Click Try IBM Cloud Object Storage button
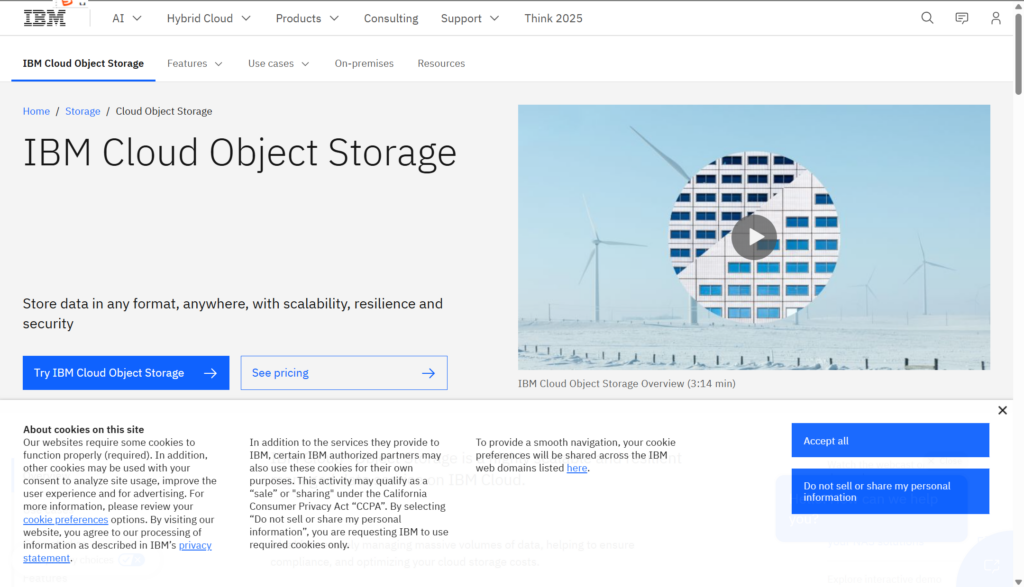The height and width of the screenshot is (587, 1024). (126, 373)
